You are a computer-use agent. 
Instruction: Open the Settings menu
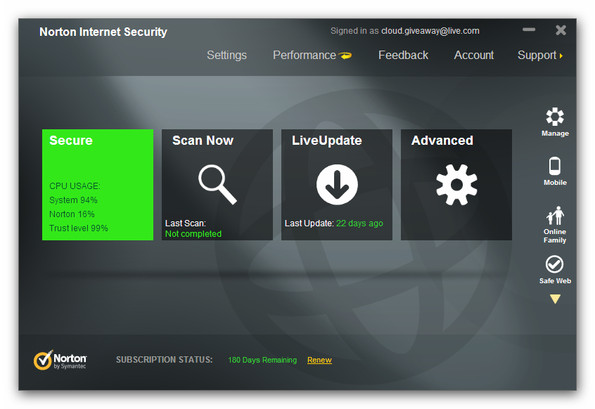(x=227, y=55)
